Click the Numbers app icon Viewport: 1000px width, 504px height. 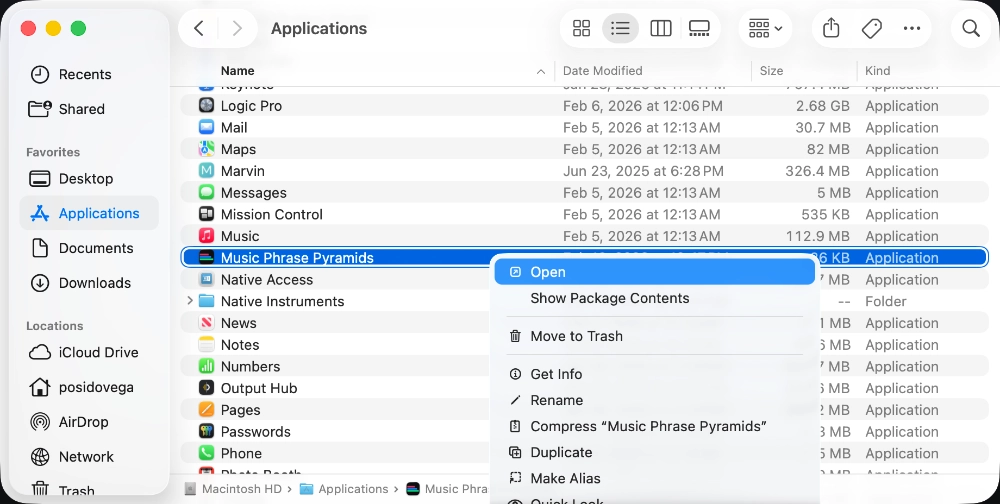(x=206, y=366)
